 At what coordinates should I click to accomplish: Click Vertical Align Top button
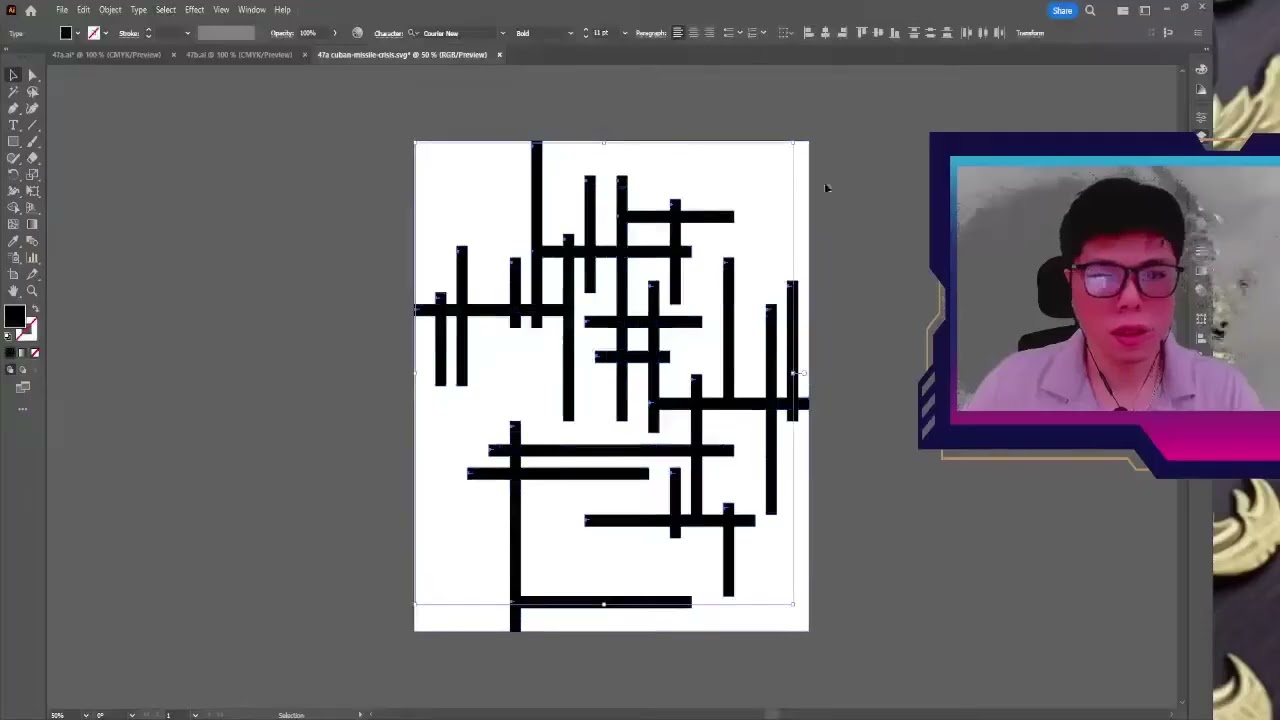(861, 33)
